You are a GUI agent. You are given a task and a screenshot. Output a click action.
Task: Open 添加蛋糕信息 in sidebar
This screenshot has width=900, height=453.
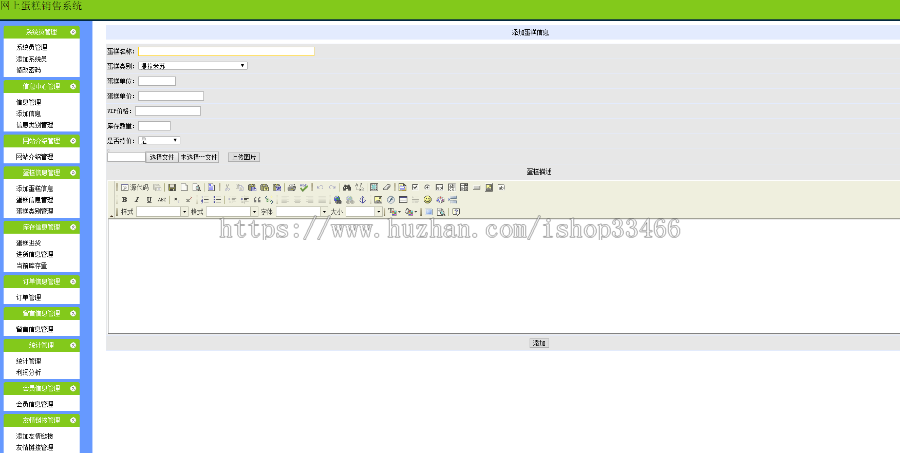[x=34, y=188]
